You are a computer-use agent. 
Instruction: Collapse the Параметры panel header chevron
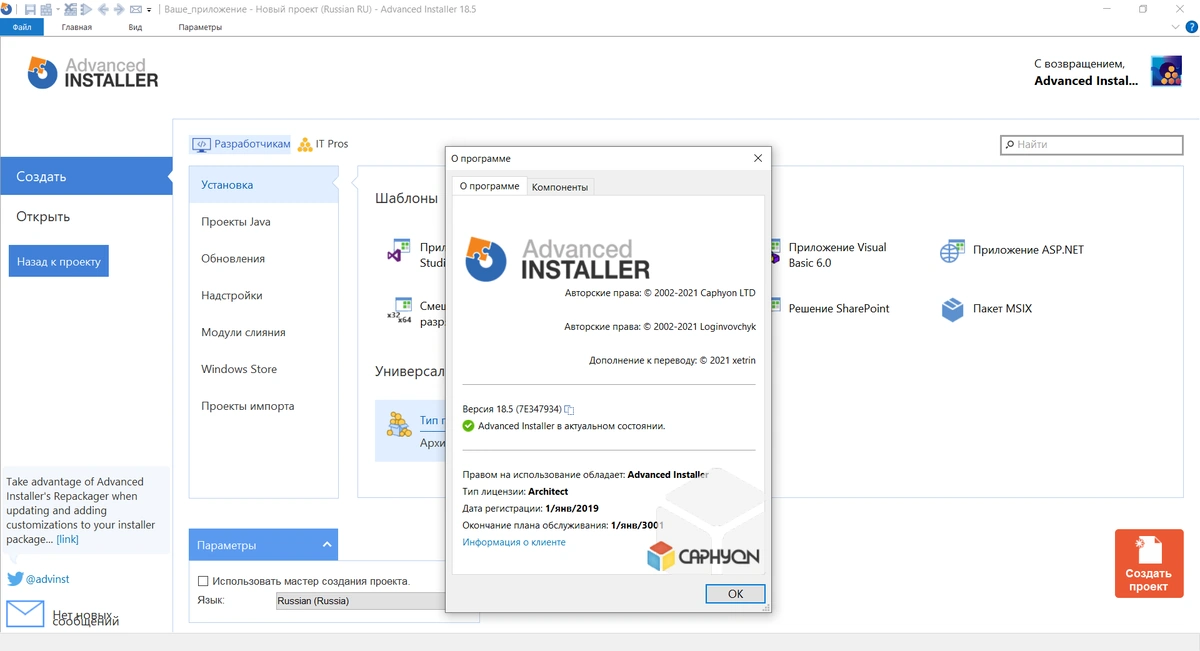(x=327, y=545)
